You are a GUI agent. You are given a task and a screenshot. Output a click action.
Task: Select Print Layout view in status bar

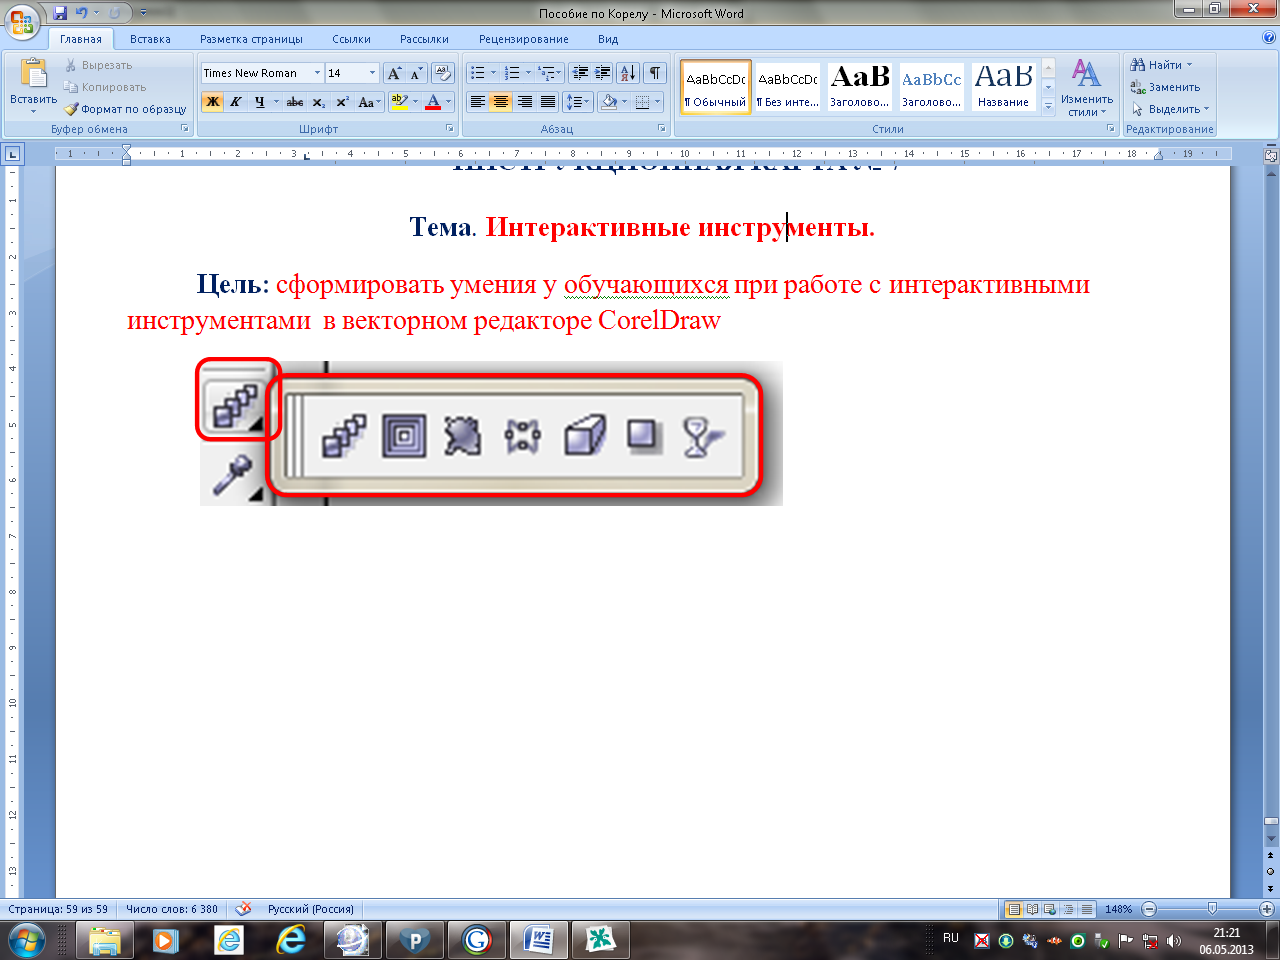click(1014, 909)
